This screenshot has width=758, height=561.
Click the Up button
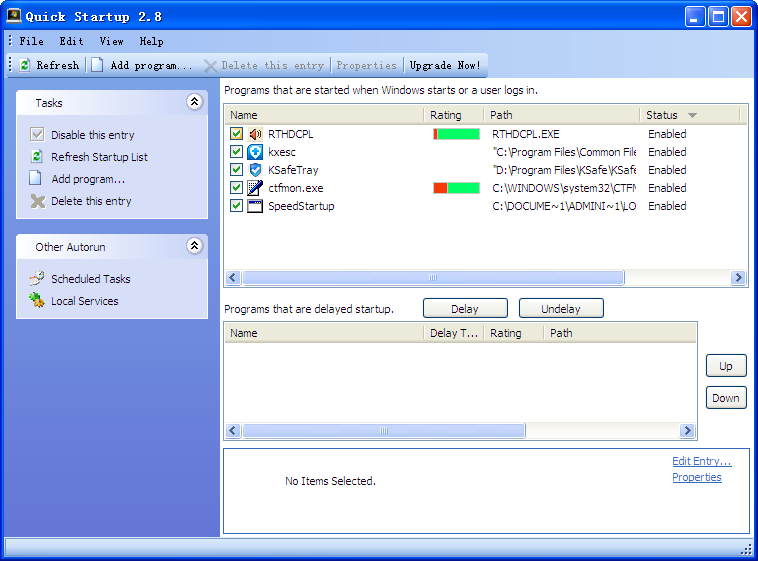(x=726, y=366)
